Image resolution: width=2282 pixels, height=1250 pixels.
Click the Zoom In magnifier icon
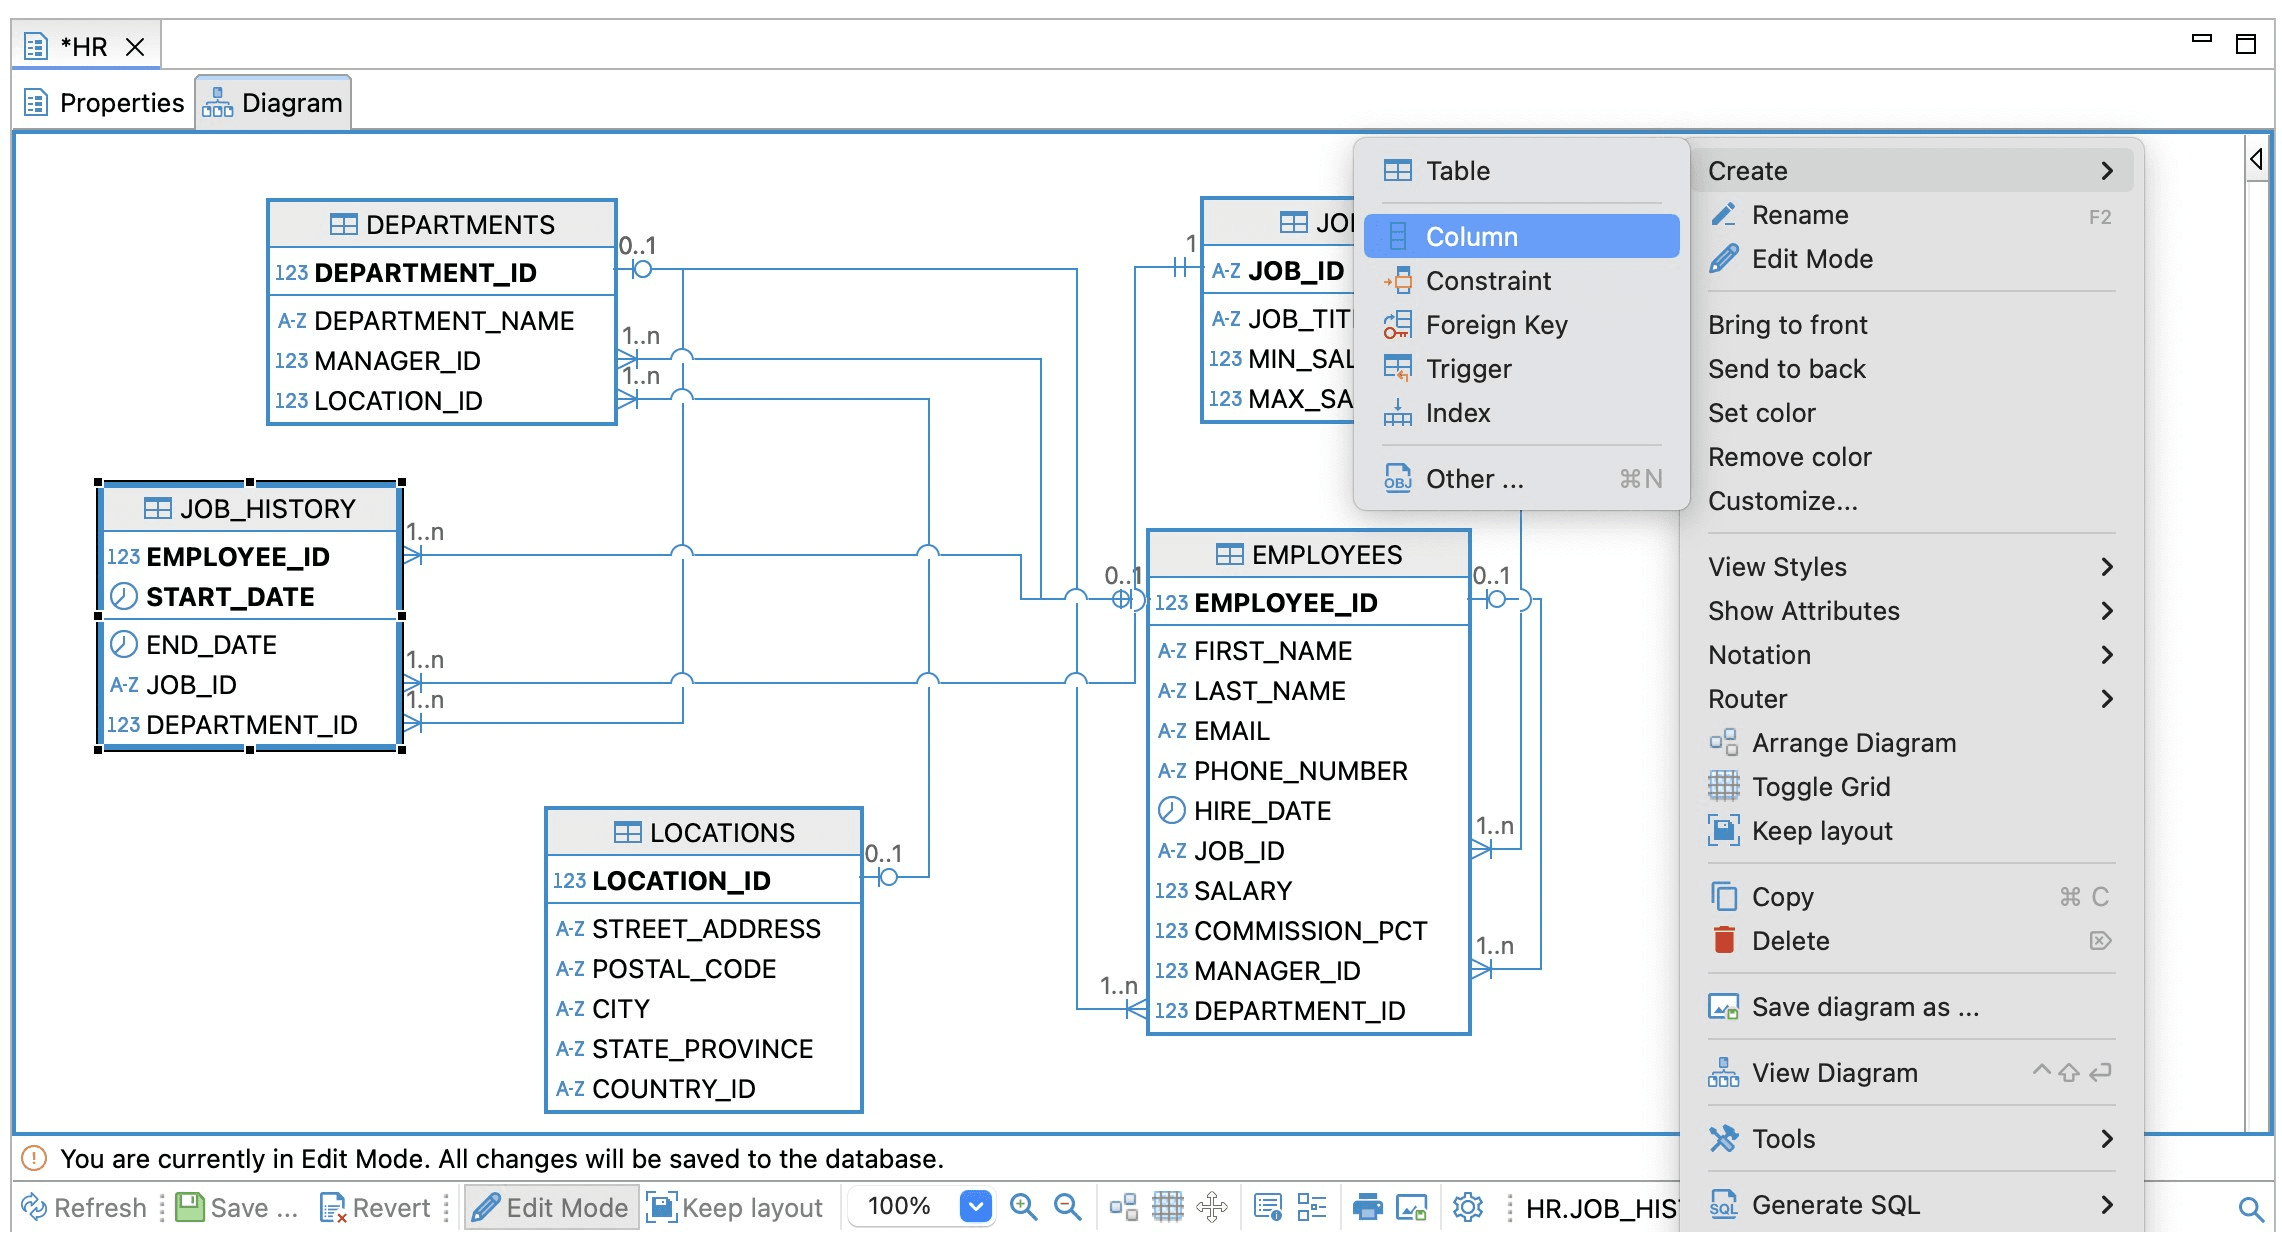[1022, 1207]
